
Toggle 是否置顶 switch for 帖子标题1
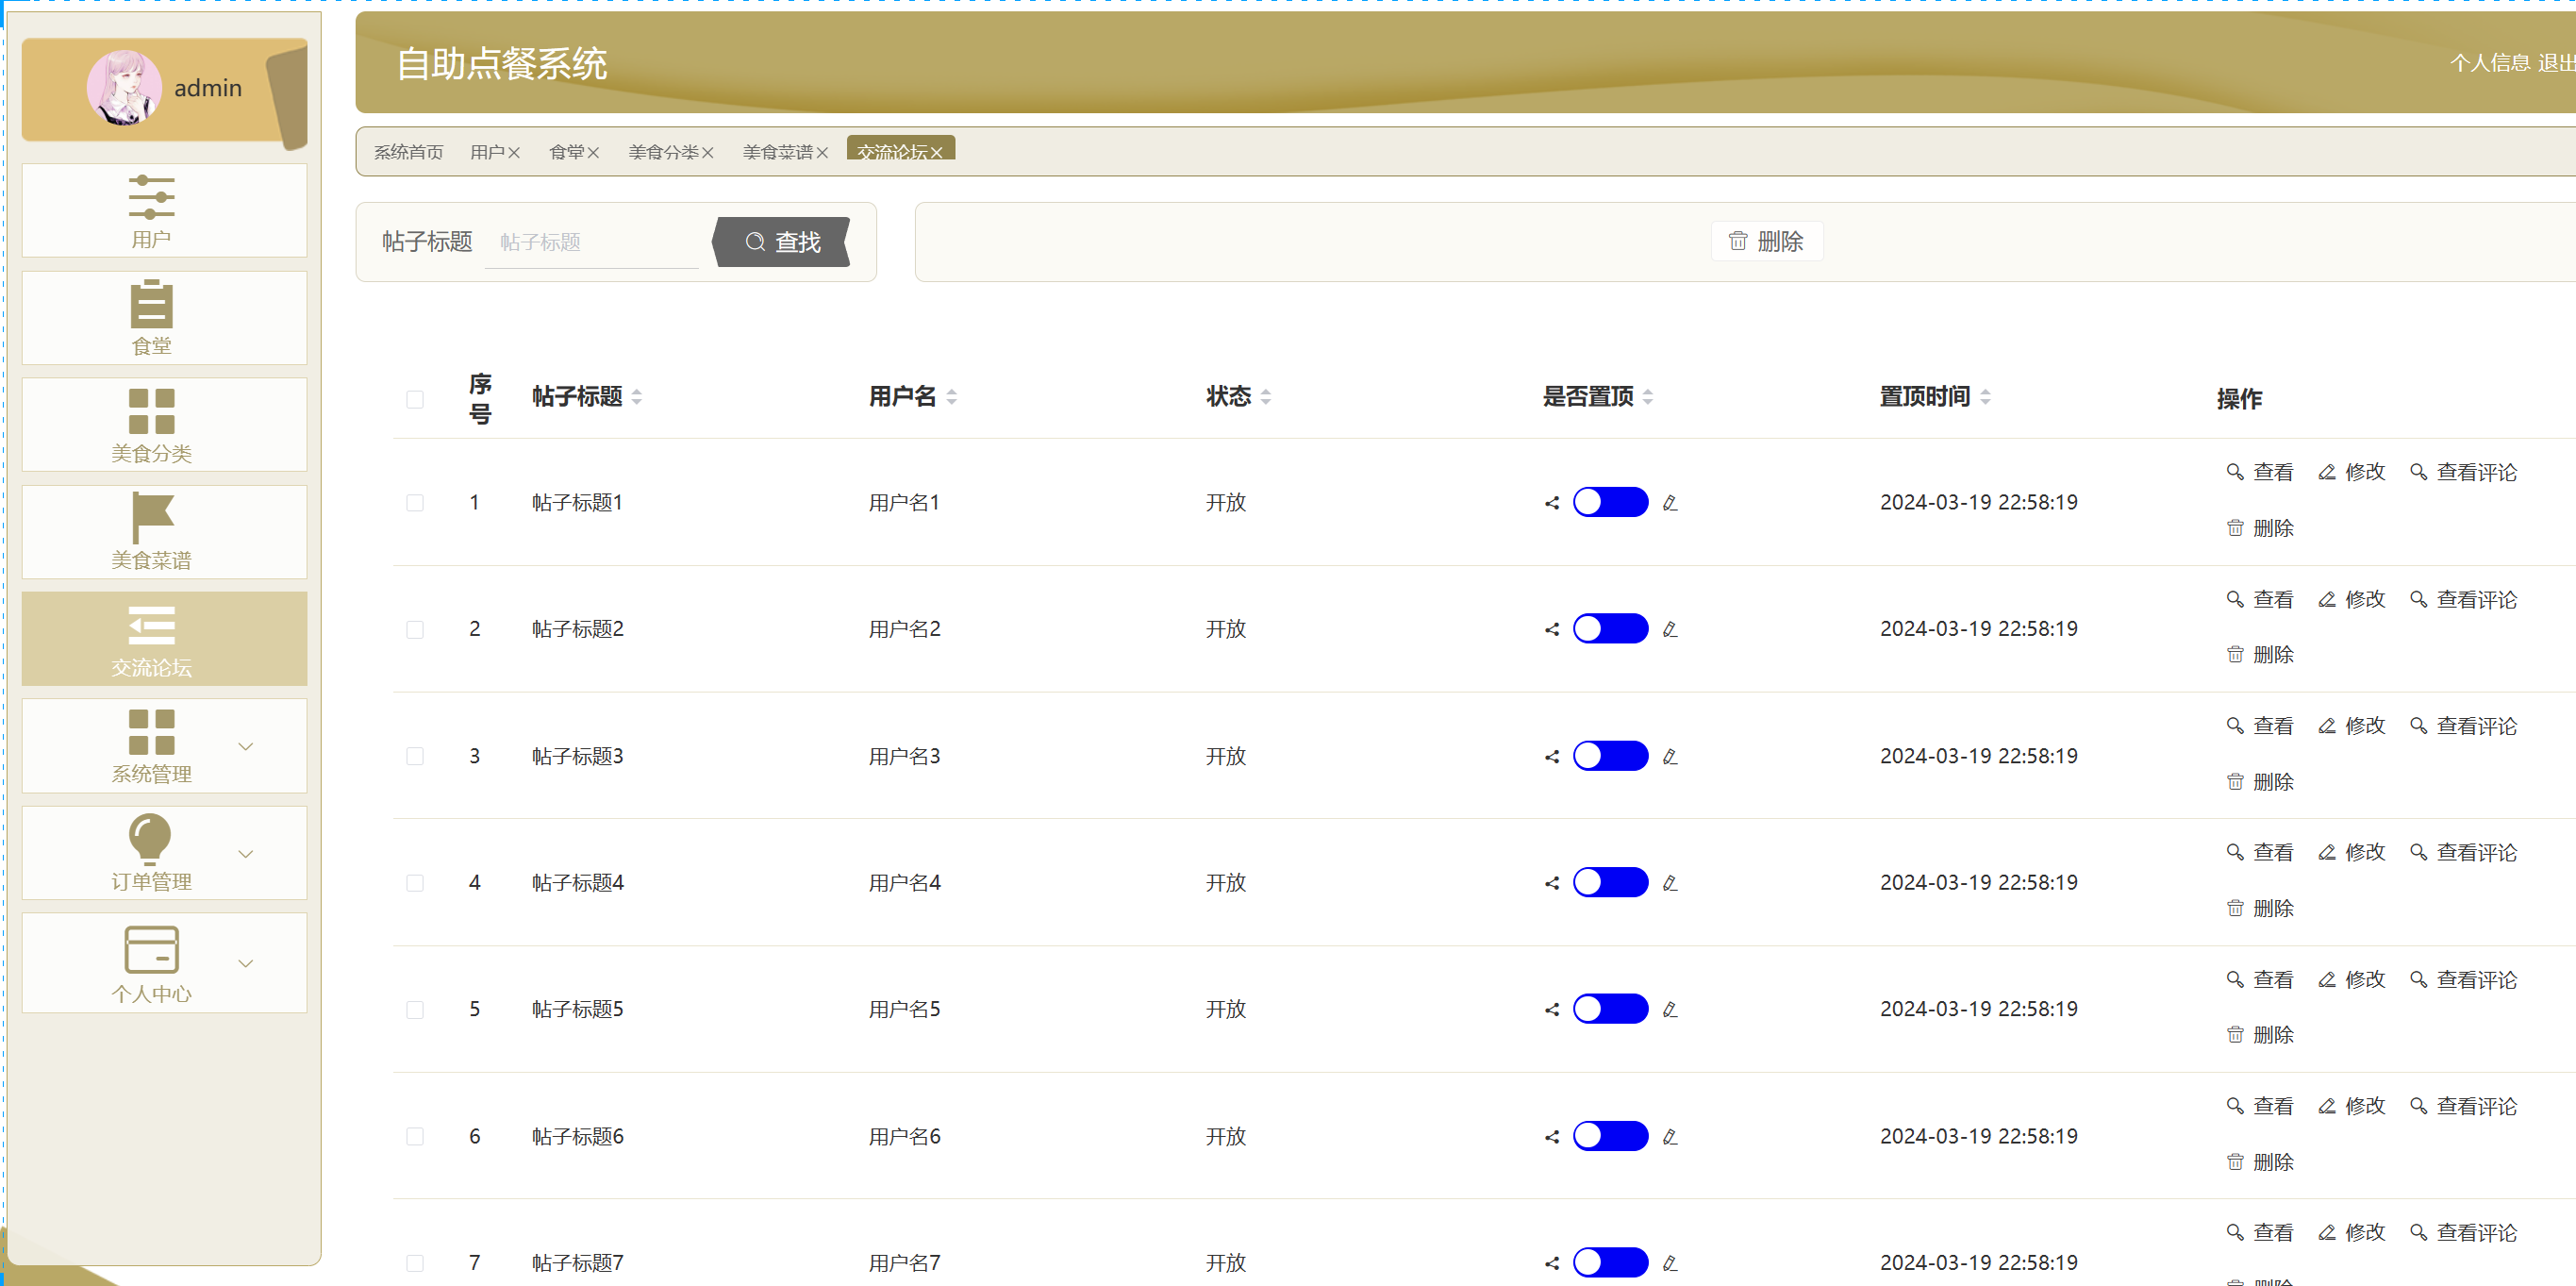tap(1609, 502)
